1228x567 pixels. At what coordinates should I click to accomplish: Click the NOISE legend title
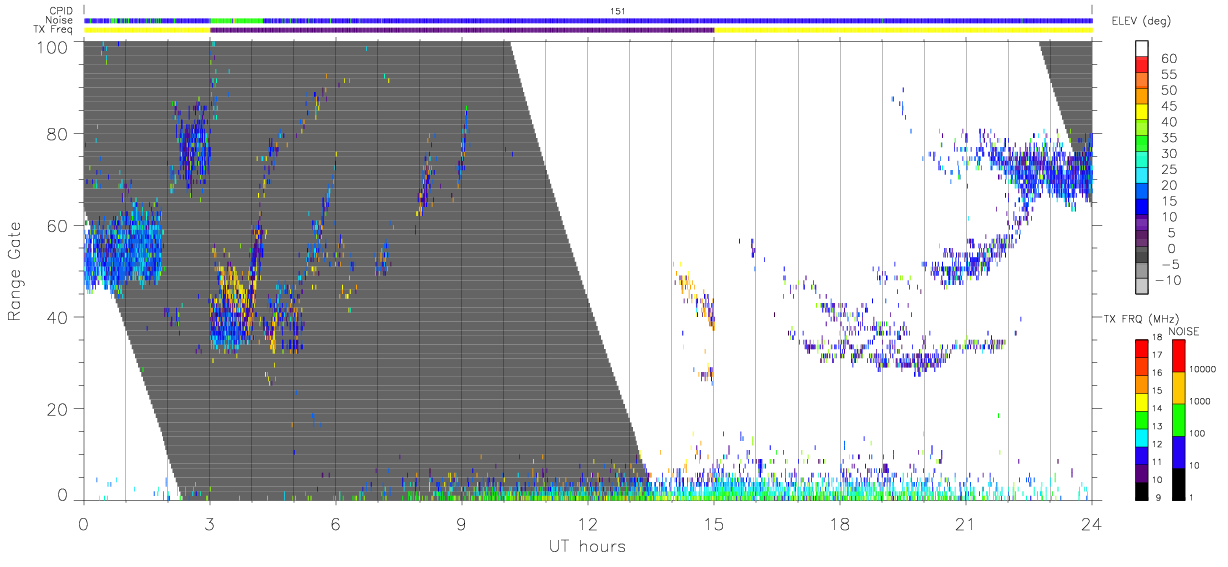pyautogui.click(x=1183, y=331)
